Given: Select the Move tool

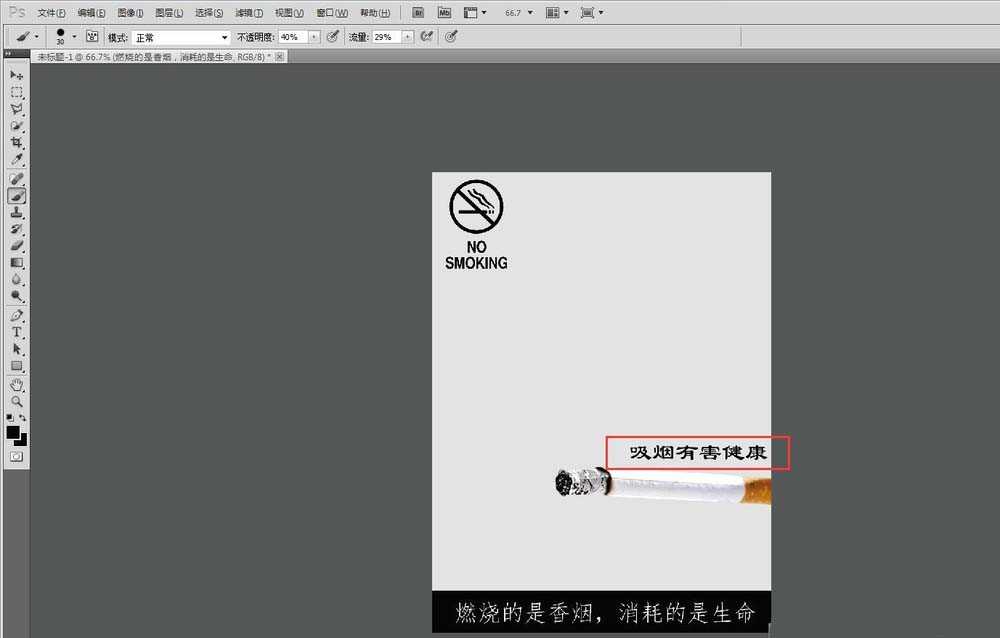Looking at the screenshot, I should tap(15, 75).
